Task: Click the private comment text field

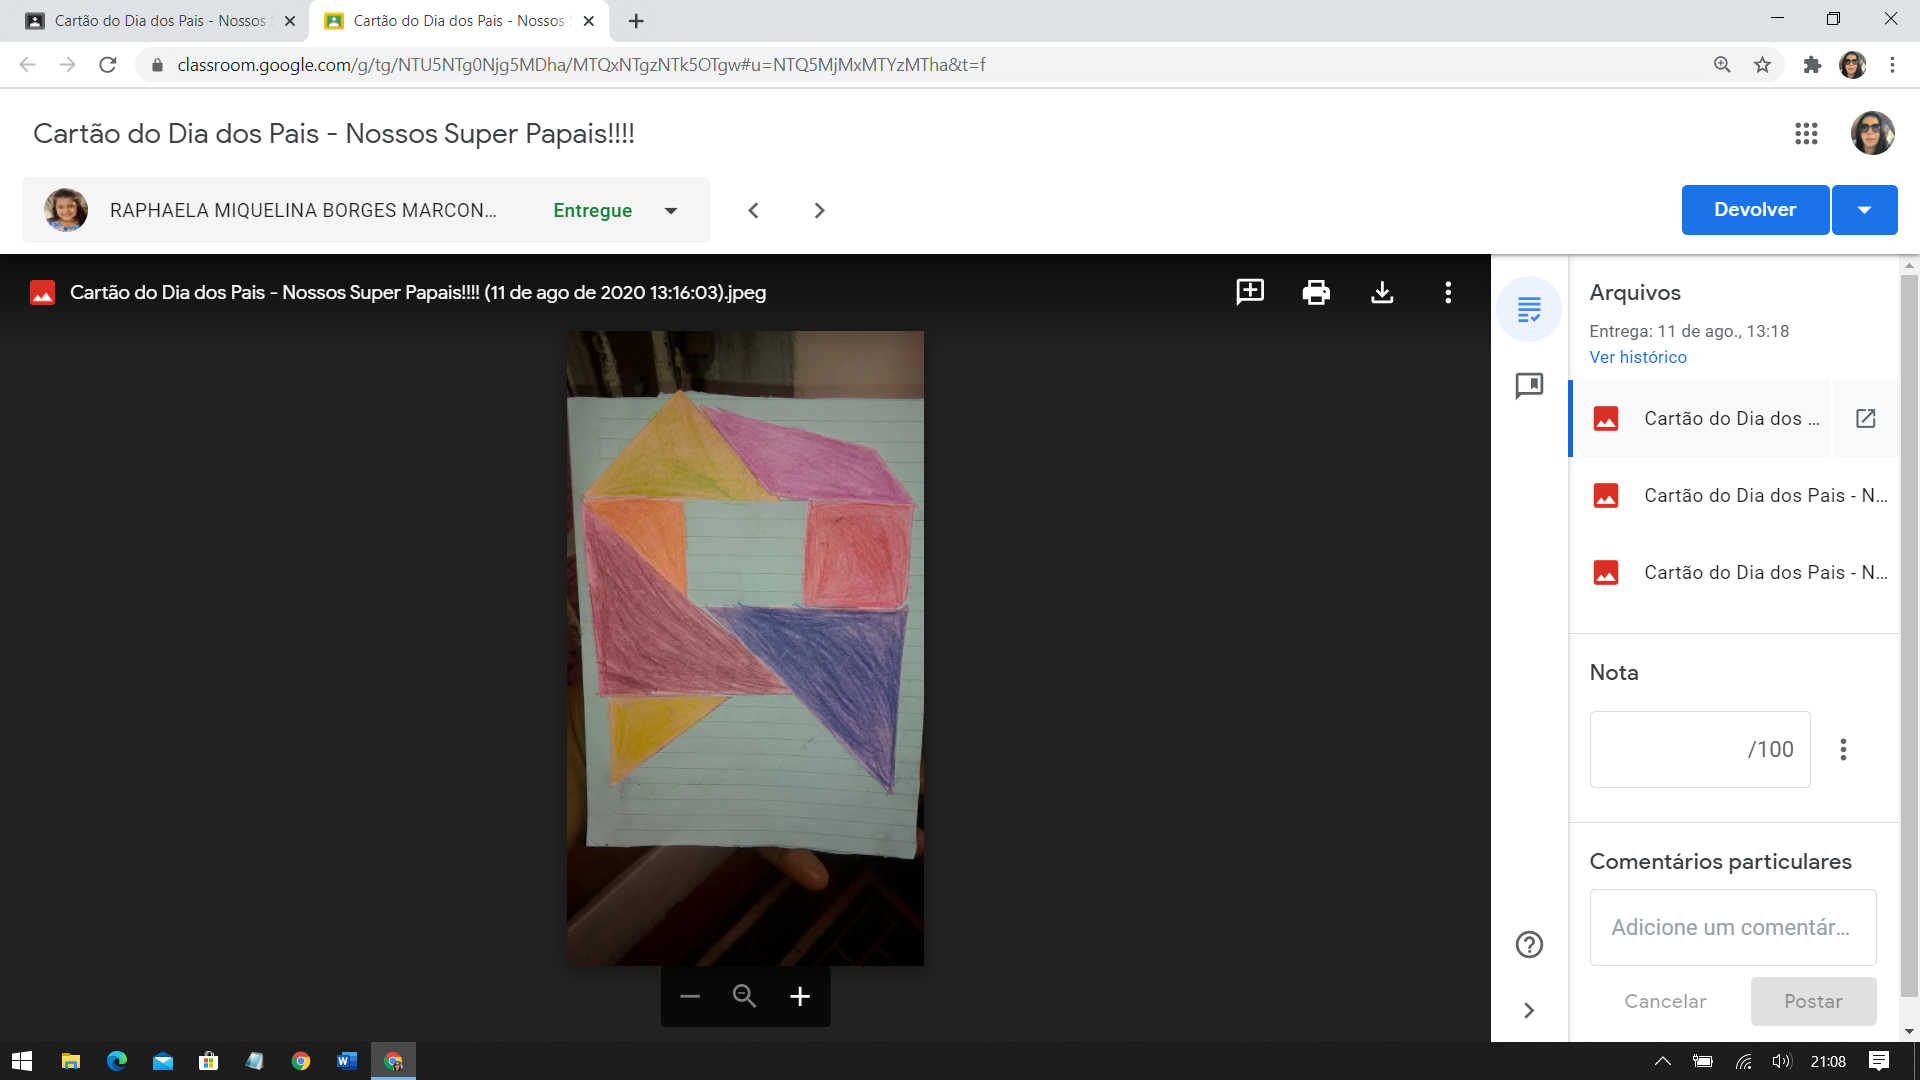Action: pos(1733,927)
